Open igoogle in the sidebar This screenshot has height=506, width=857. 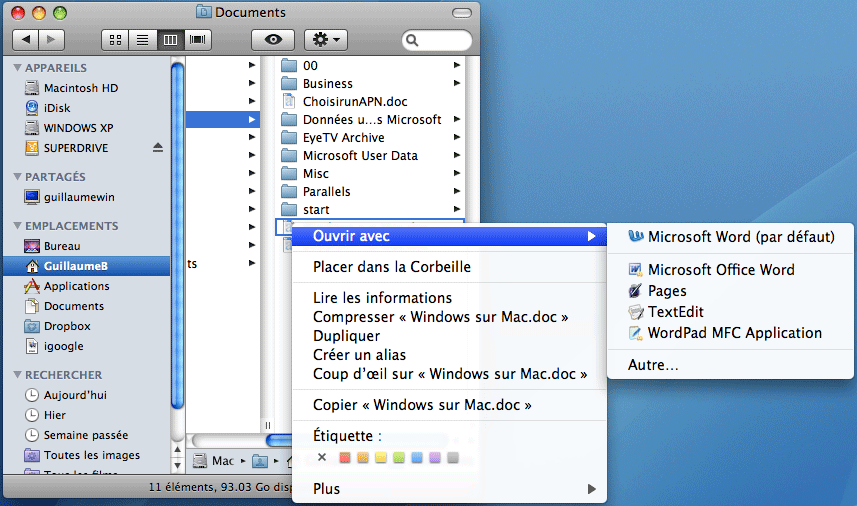click(63, 346)
